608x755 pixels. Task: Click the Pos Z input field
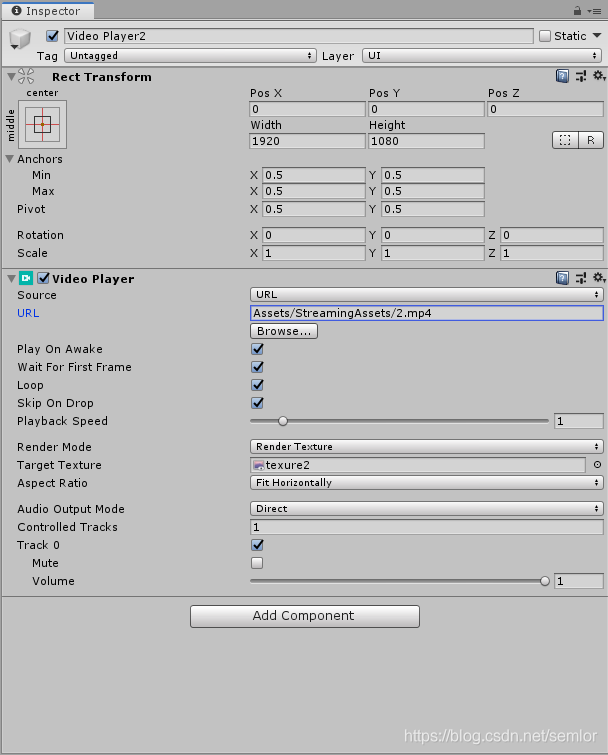click(x=545, y=109)
